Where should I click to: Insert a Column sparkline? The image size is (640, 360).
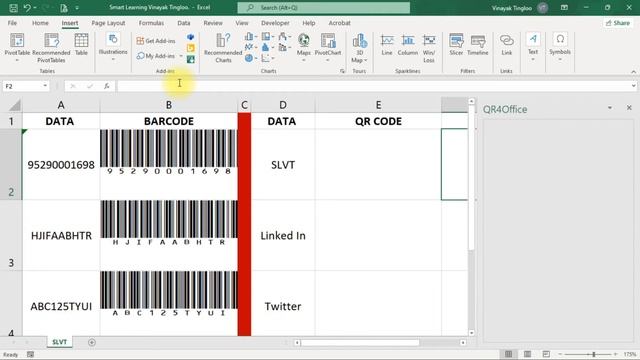(407, 45)
